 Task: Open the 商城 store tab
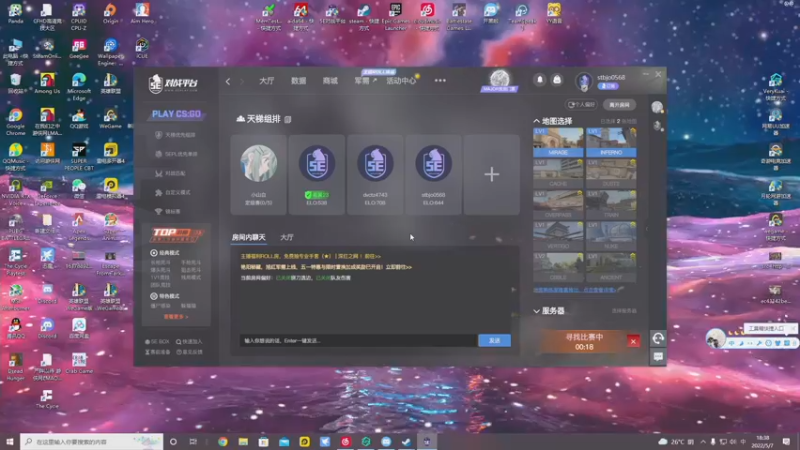[330, 81]
